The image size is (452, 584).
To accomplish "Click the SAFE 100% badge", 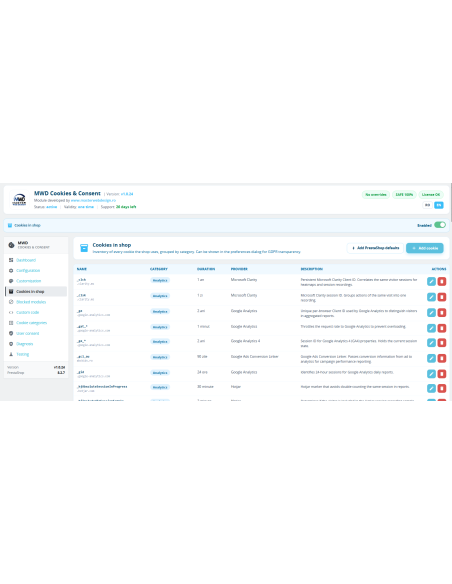I will [x=404, y=194].
